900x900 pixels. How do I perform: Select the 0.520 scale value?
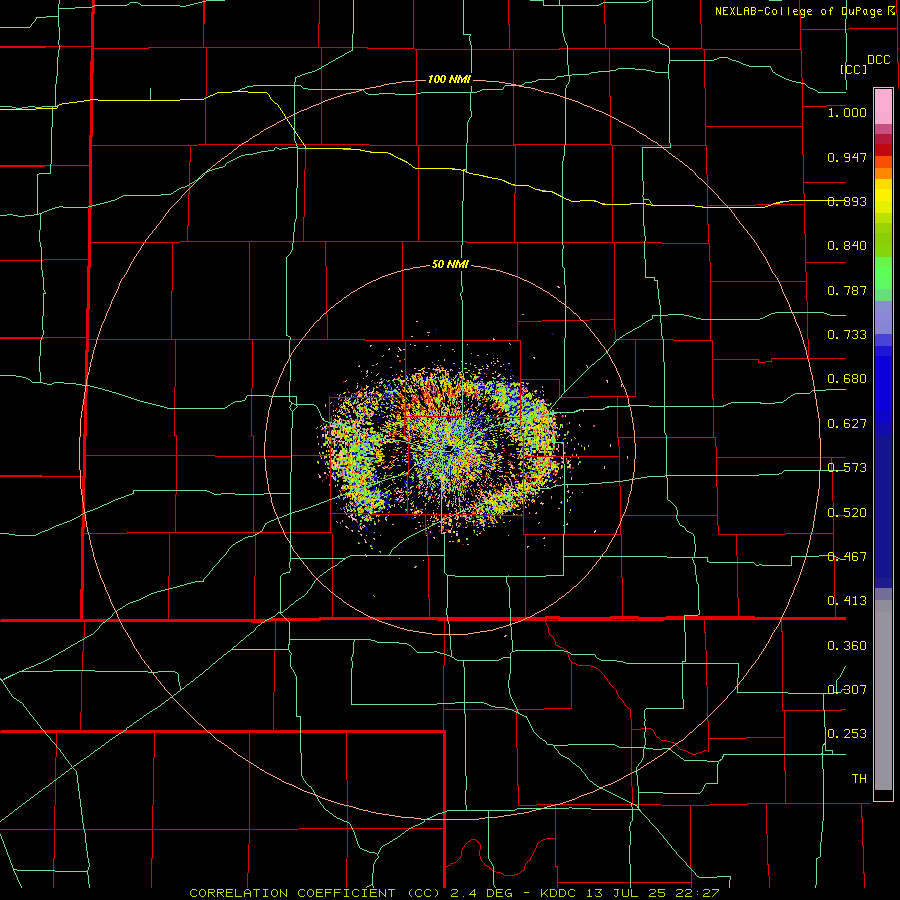847,513
